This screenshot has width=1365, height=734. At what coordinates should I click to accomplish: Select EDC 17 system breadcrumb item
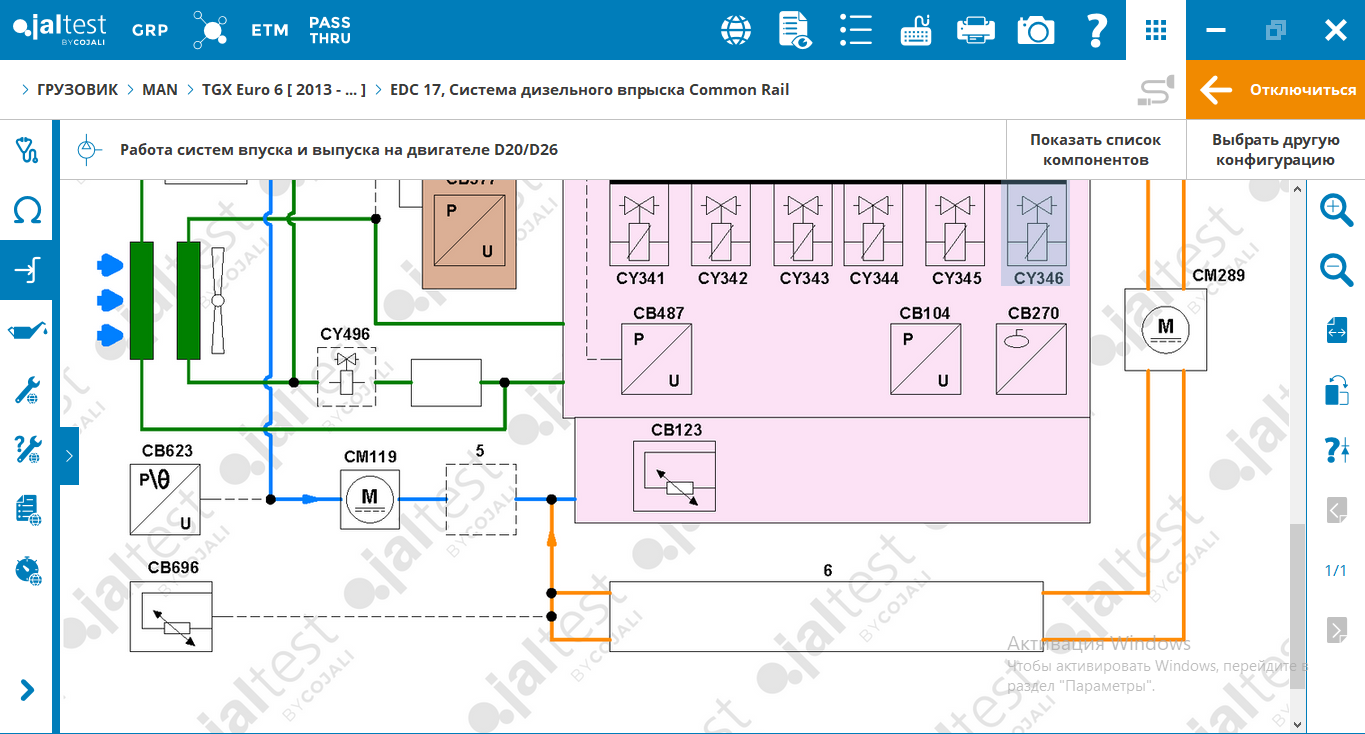tap(590, 90)
